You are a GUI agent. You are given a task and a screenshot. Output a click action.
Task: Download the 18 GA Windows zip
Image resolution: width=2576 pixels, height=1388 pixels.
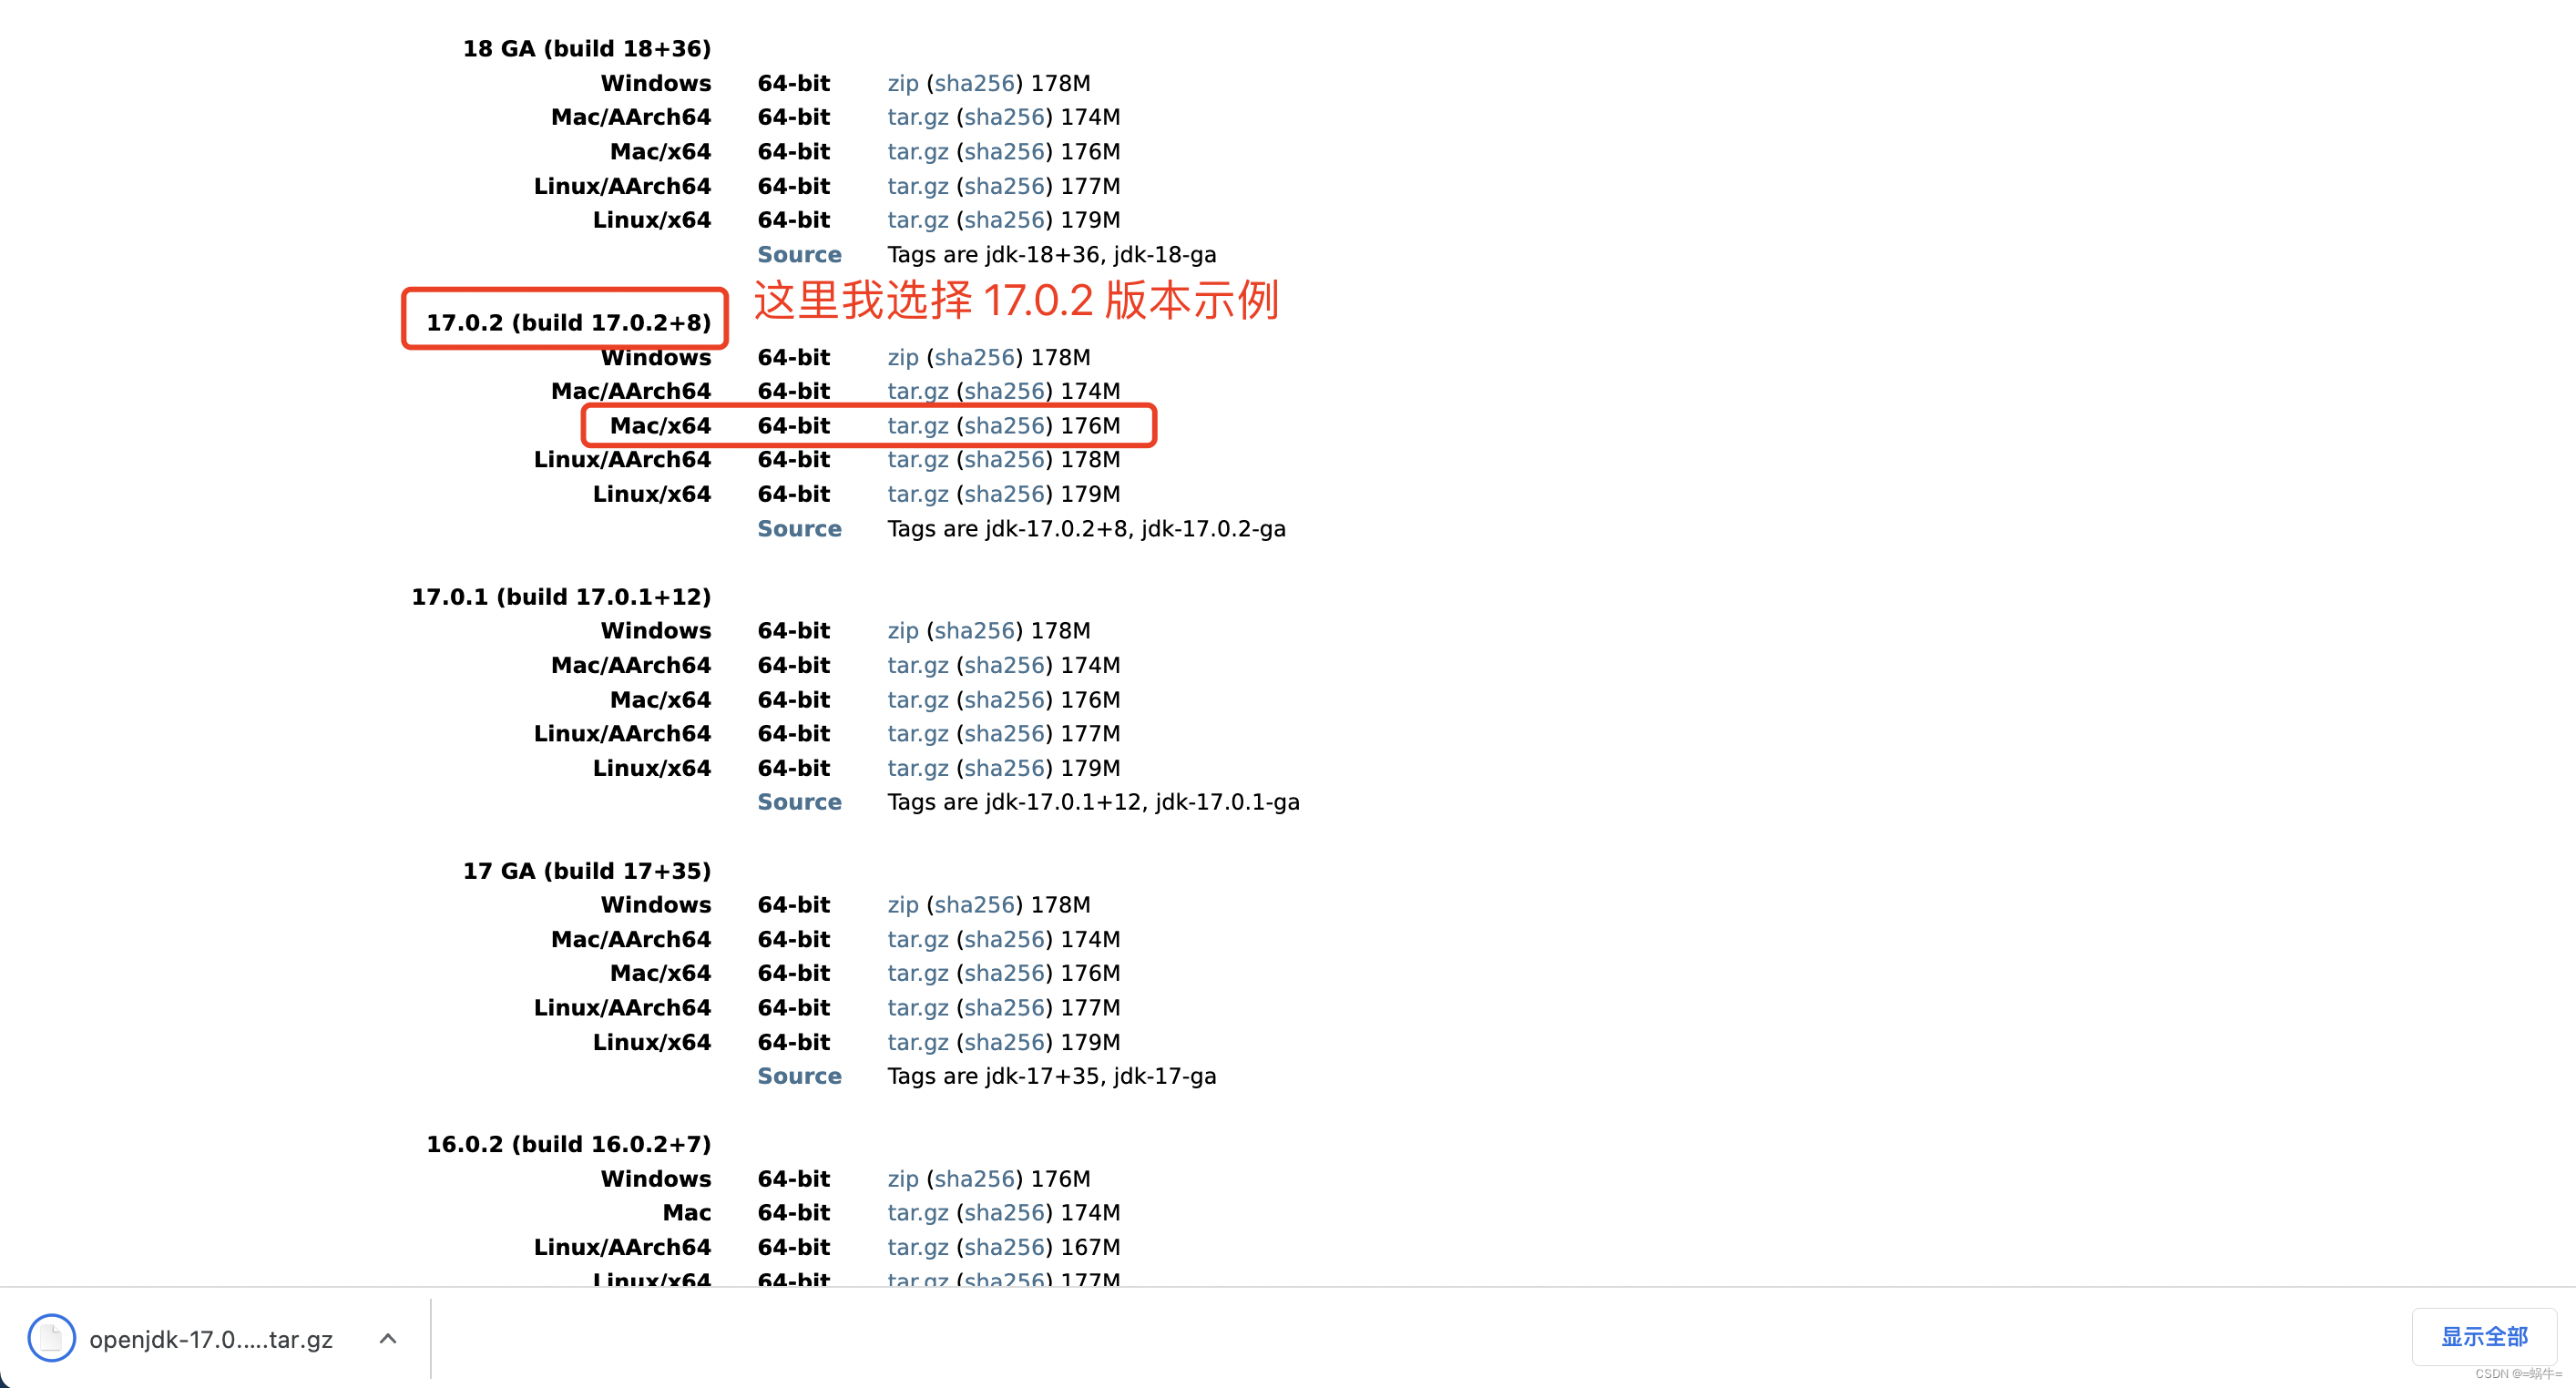click(902, 83)
